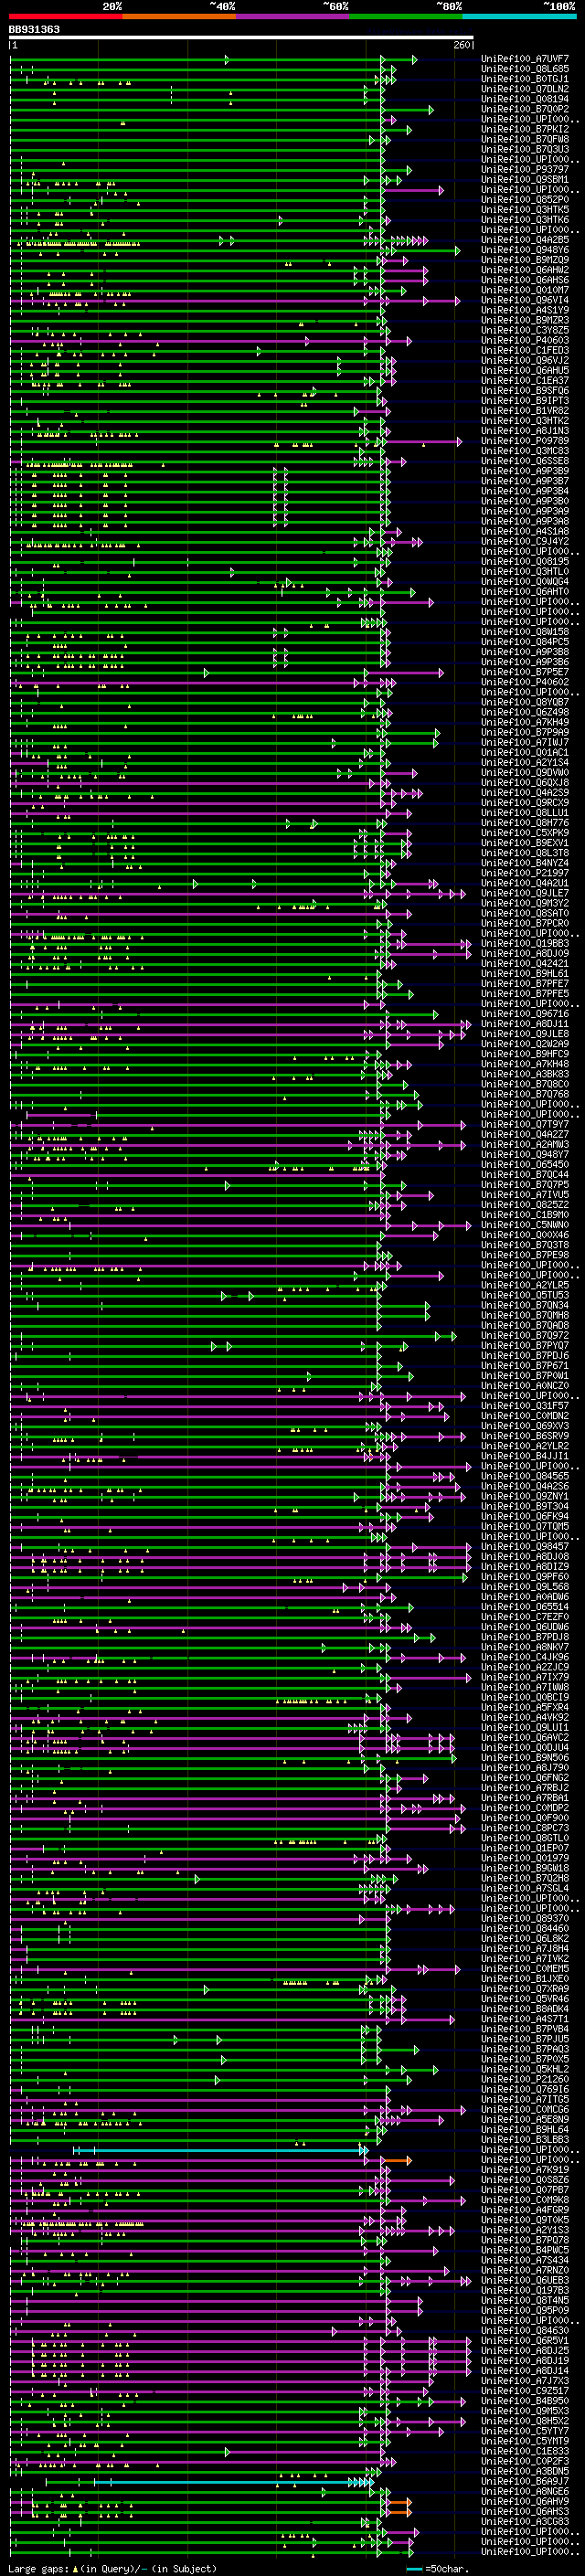585x2576 pixels.
Task: Open the UniRef100_Q5TU53 entry
Action: pyautogui.click(x=525, y=1296)
